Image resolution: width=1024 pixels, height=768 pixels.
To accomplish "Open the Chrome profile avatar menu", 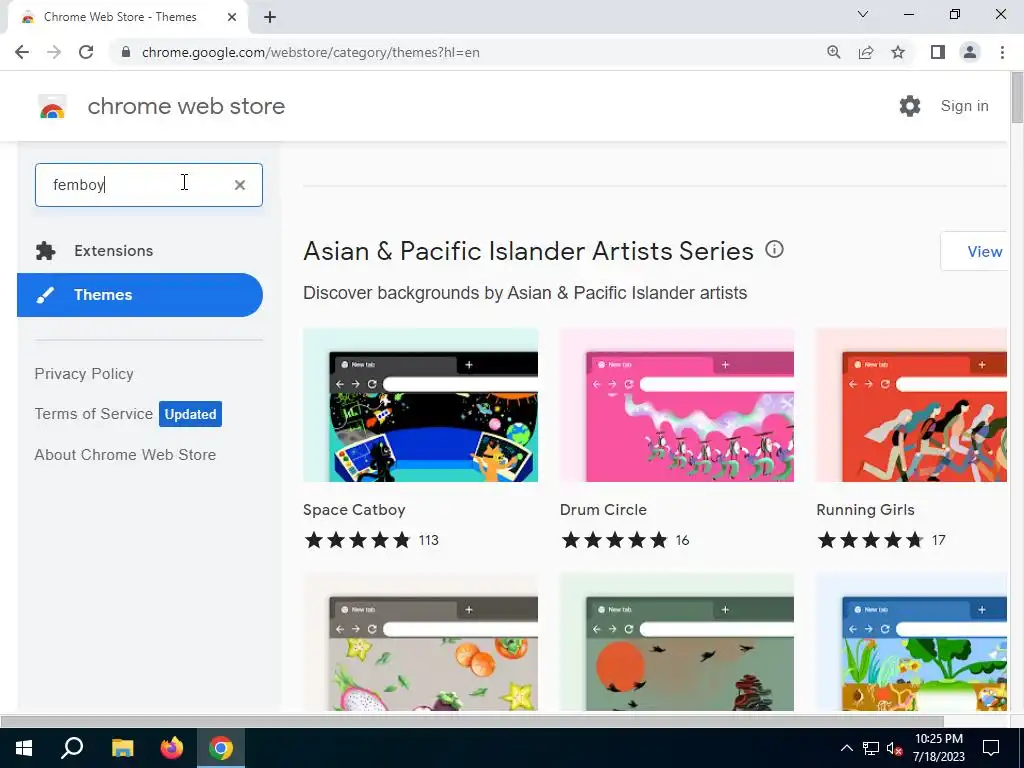I will point(970,52).
